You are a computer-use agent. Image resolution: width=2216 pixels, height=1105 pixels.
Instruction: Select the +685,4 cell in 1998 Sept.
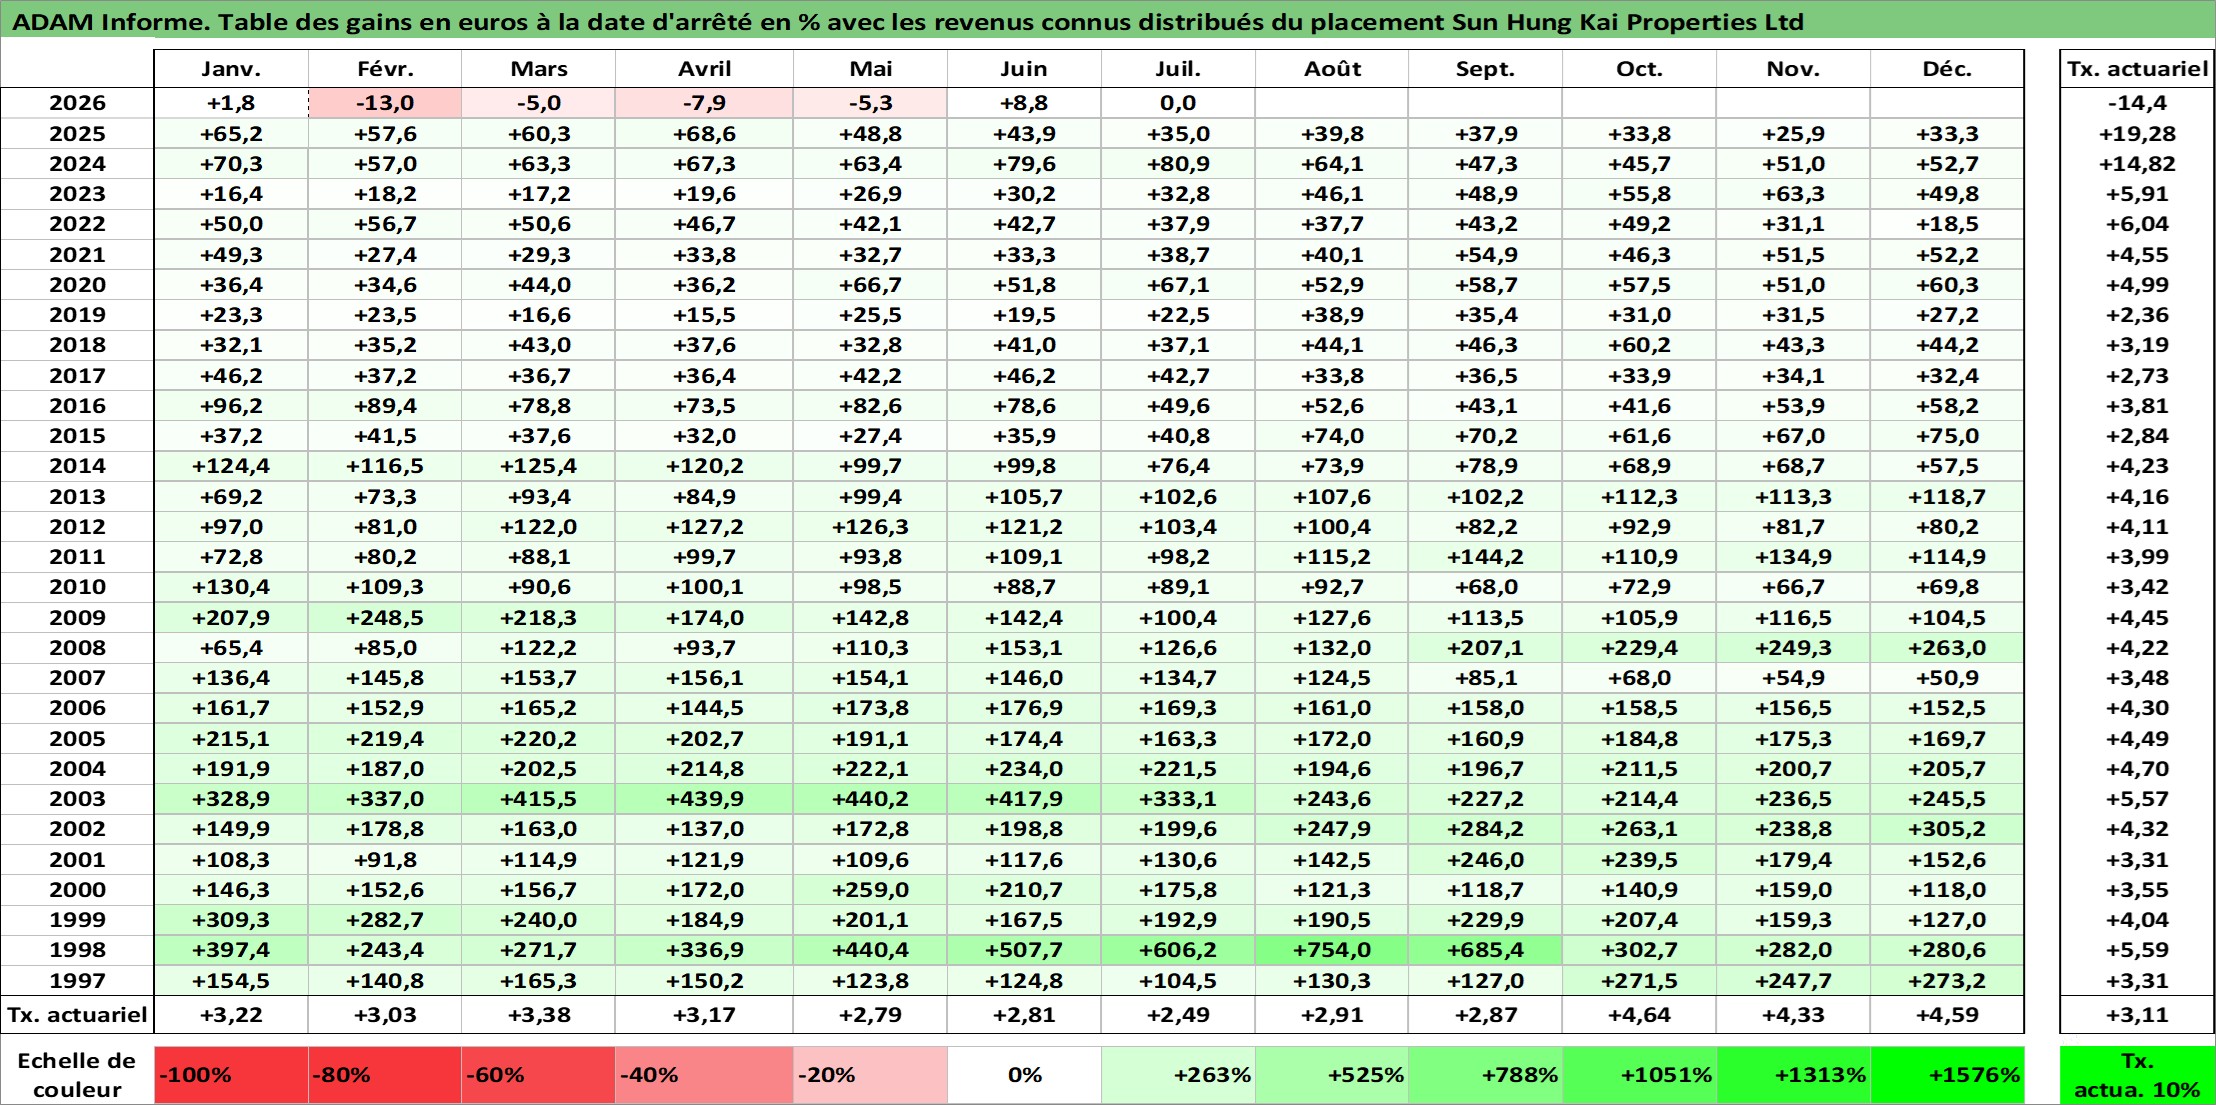coord(1485,950)
